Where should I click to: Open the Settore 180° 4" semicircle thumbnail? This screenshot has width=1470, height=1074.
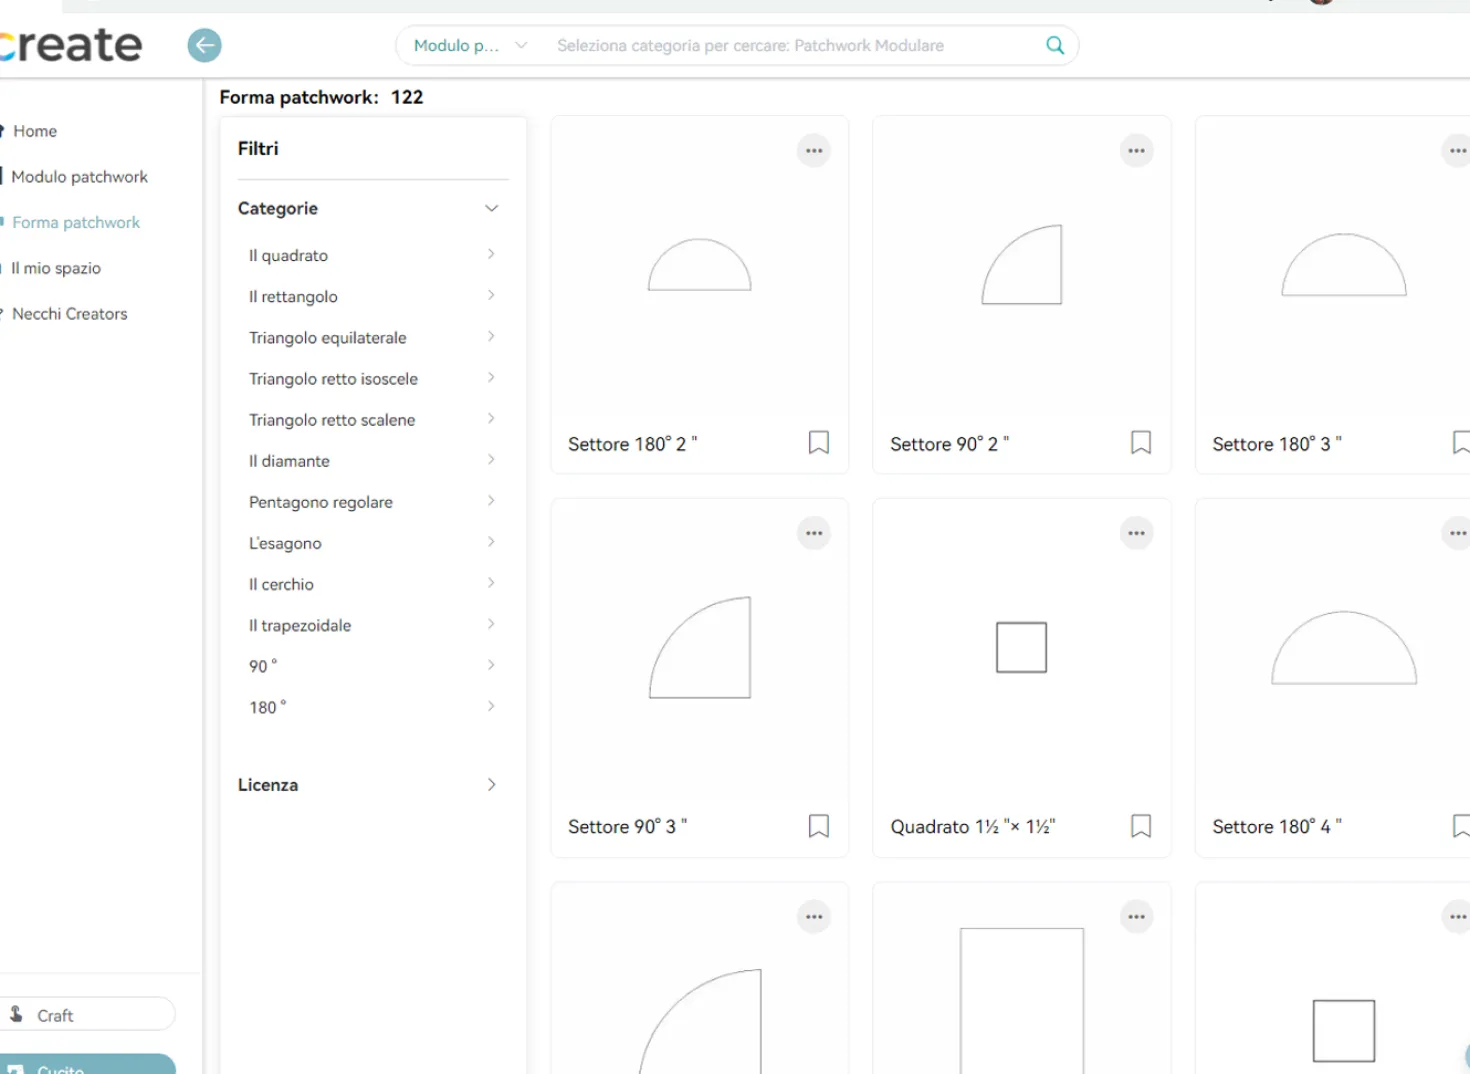[1344, 647]
